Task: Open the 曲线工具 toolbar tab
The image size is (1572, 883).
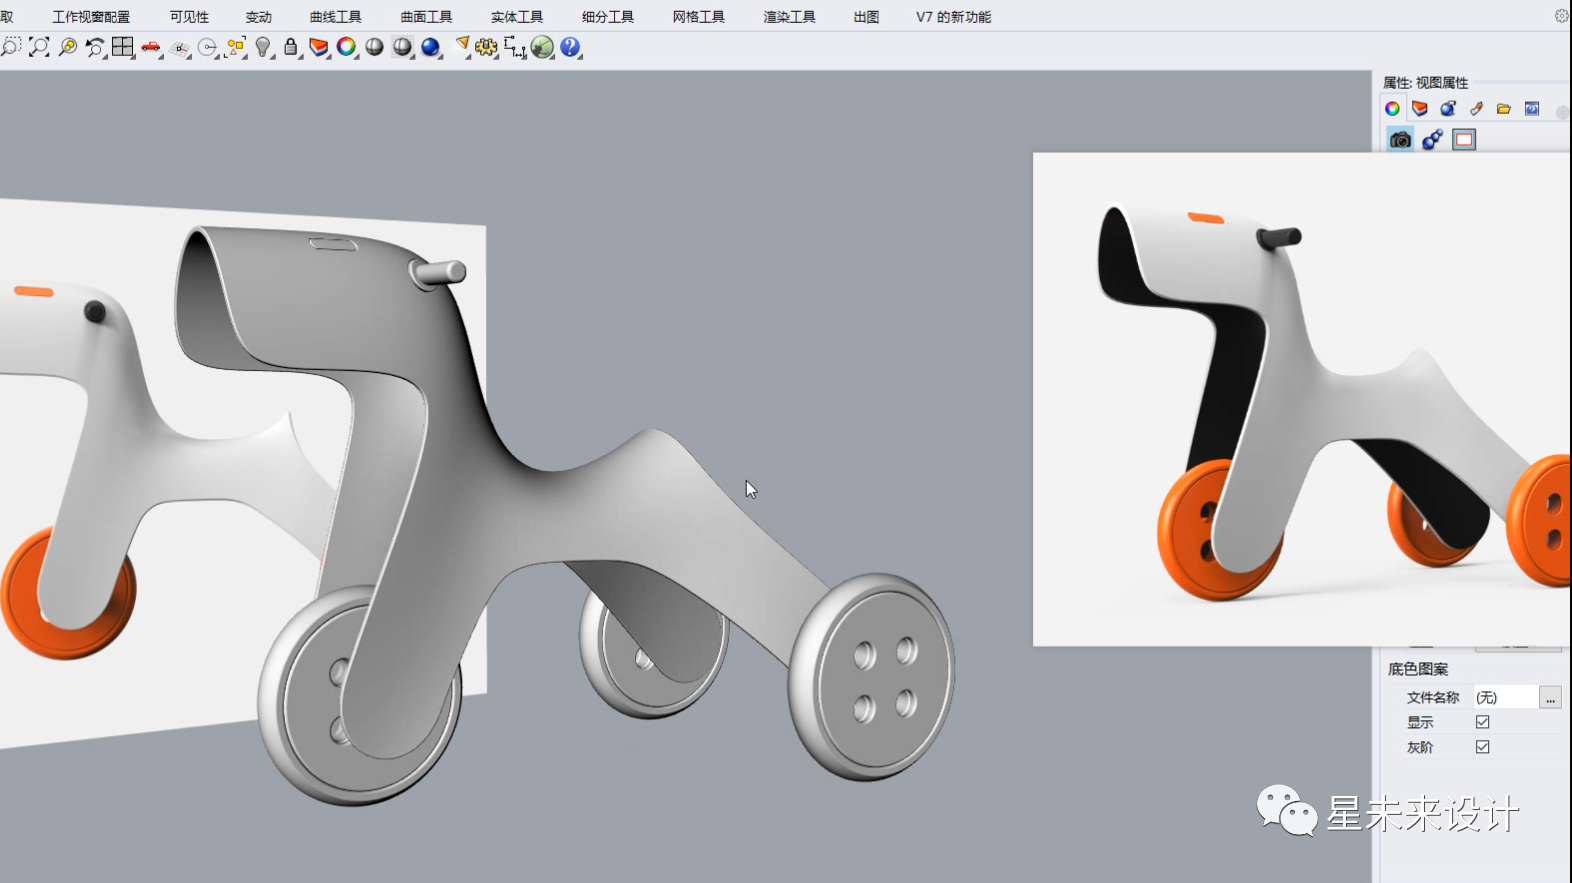Action: (336, 17)
